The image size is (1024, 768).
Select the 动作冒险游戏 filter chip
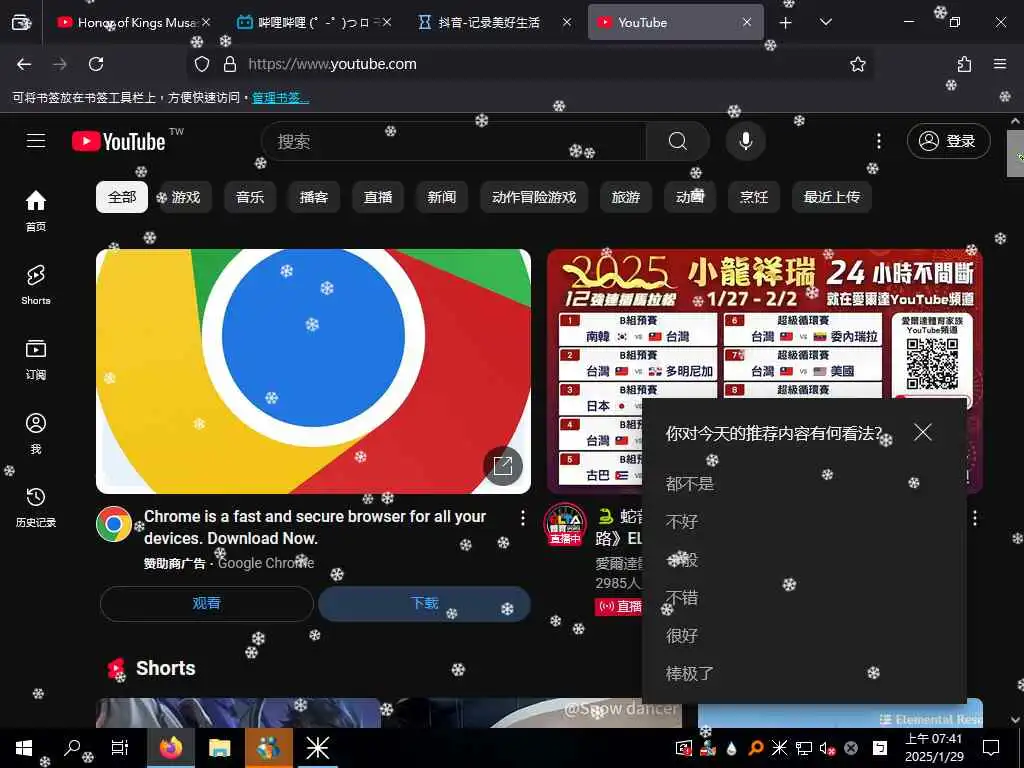534,197
